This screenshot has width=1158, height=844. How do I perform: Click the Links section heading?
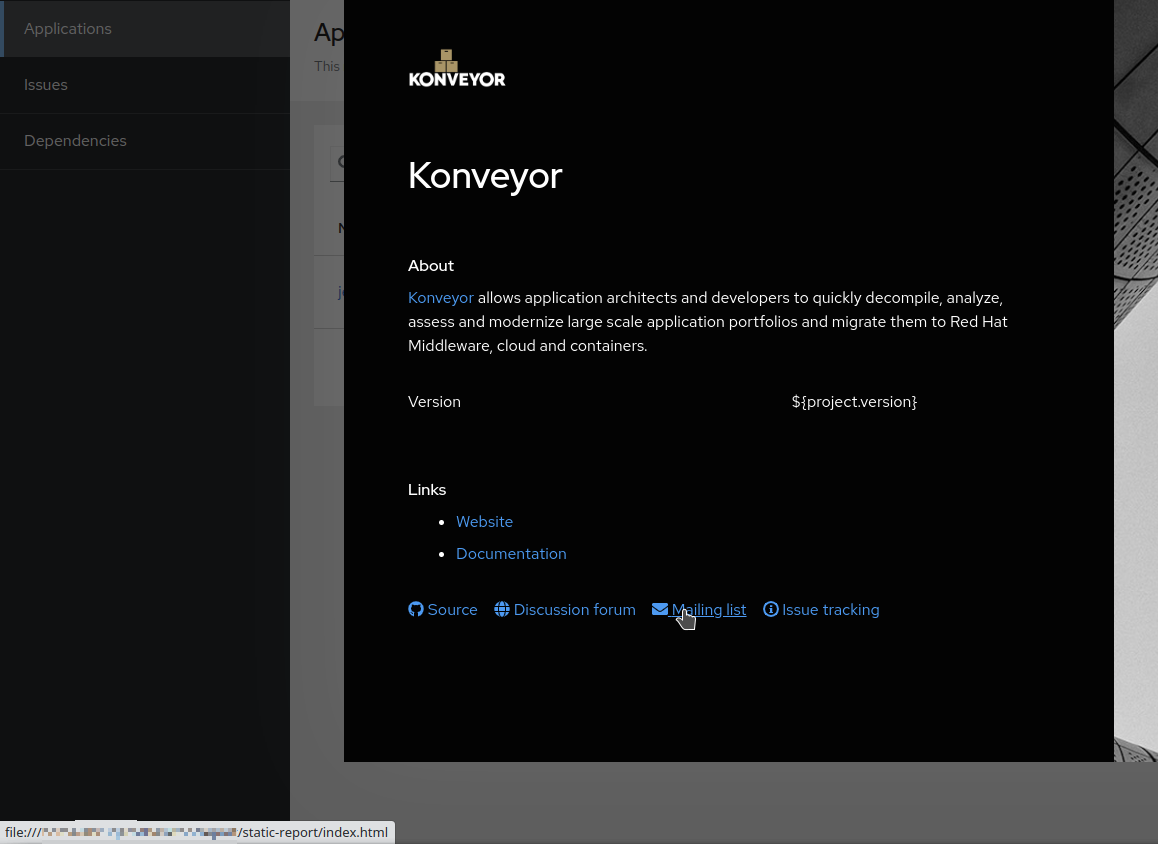tap(427, 490)
